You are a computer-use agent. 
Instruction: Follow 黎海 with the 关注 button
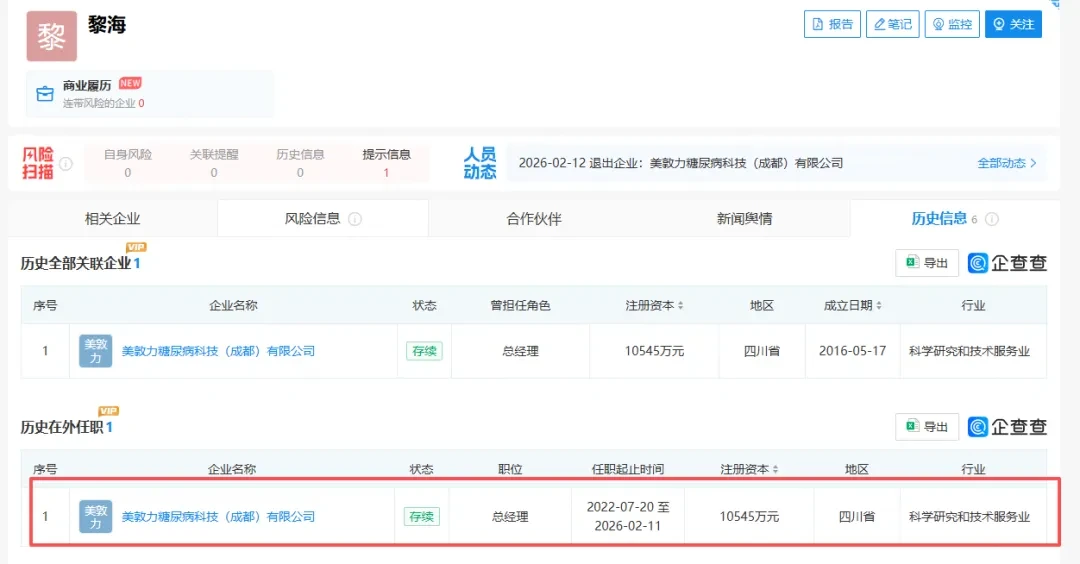click(1013, 24)
